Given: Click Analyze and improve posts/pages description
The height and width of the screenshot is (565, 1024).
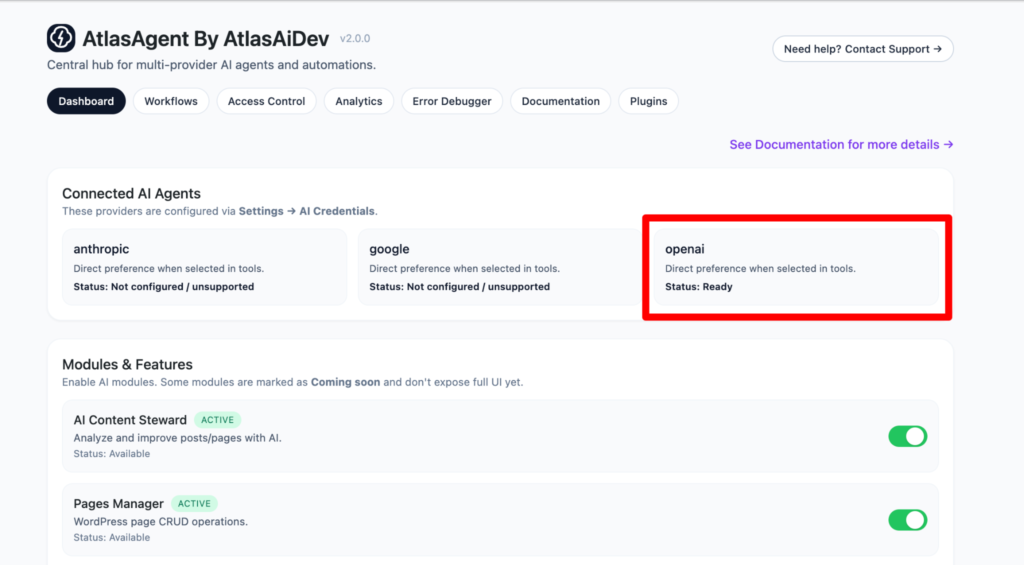Looking at the screenshot, I should tap(178, 438).
